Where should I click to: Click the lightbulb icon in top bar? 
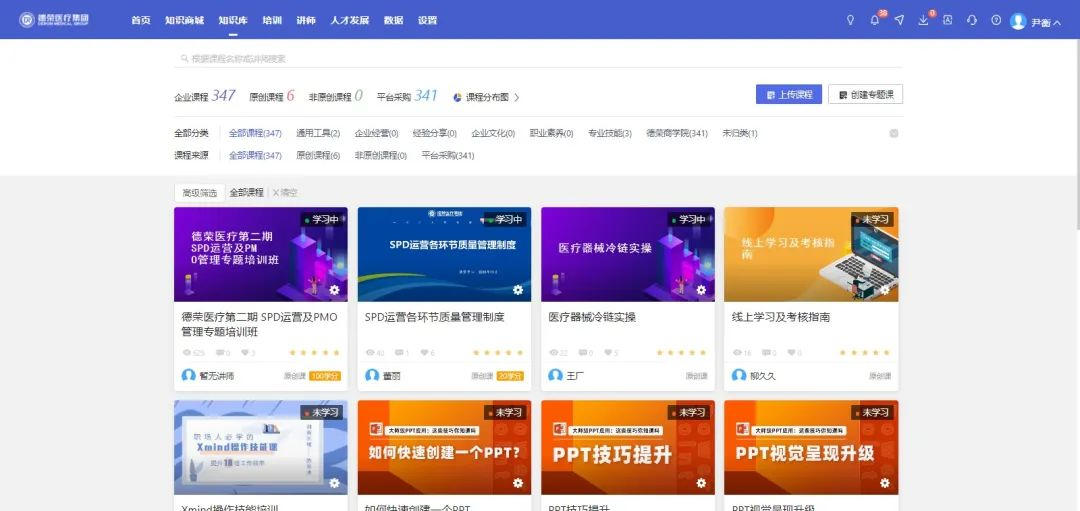pos(851,20)
